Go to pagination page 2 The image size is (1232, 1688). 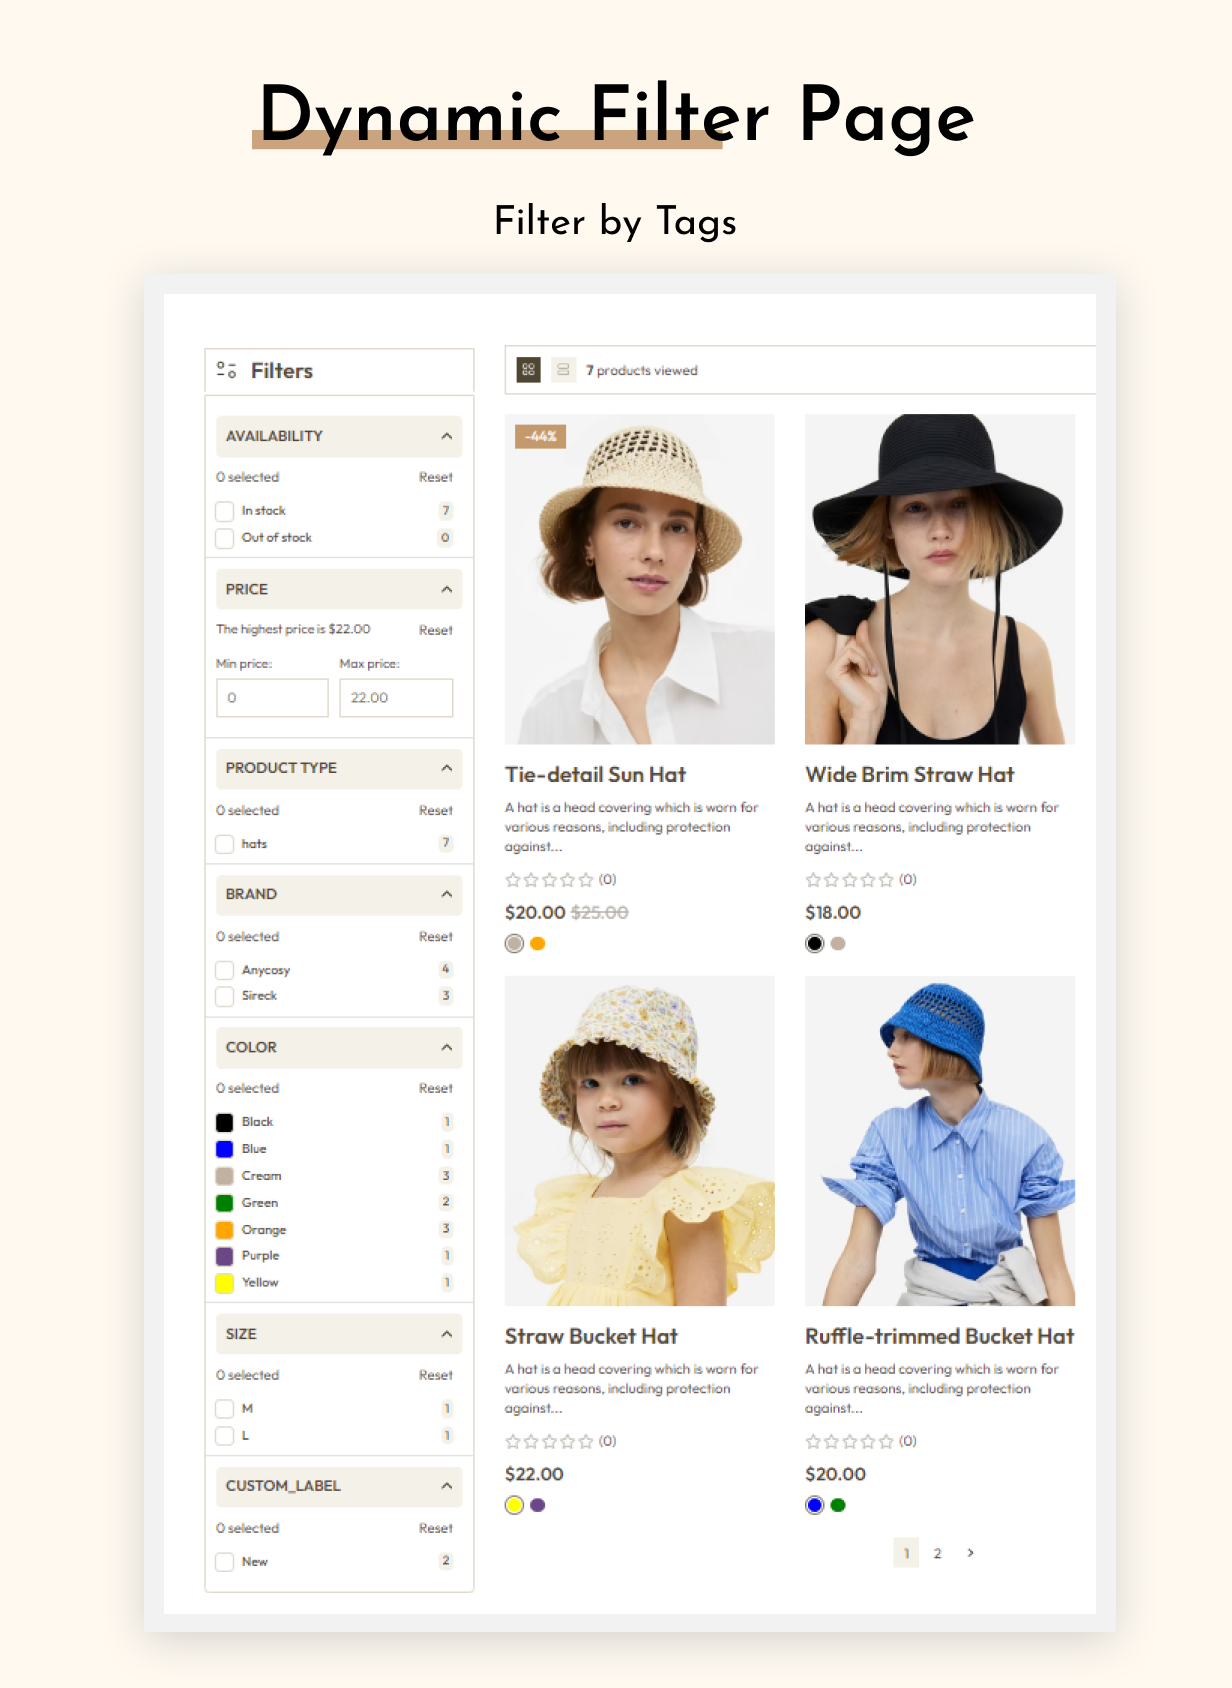point(937,1553)
